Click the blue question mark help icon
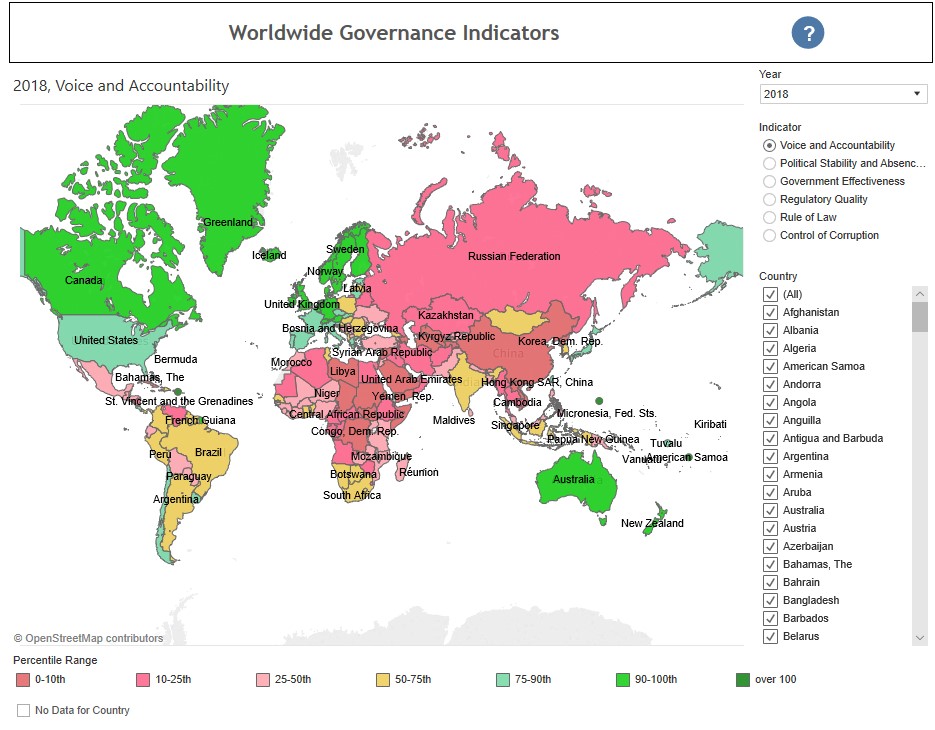 (x=807, y=33)
